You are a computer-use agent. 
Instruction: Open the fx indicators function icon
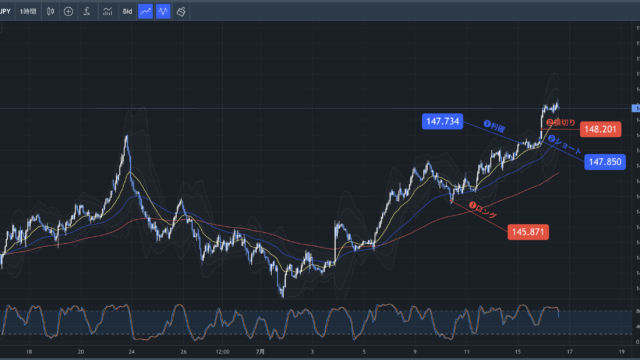coord(87,11)
